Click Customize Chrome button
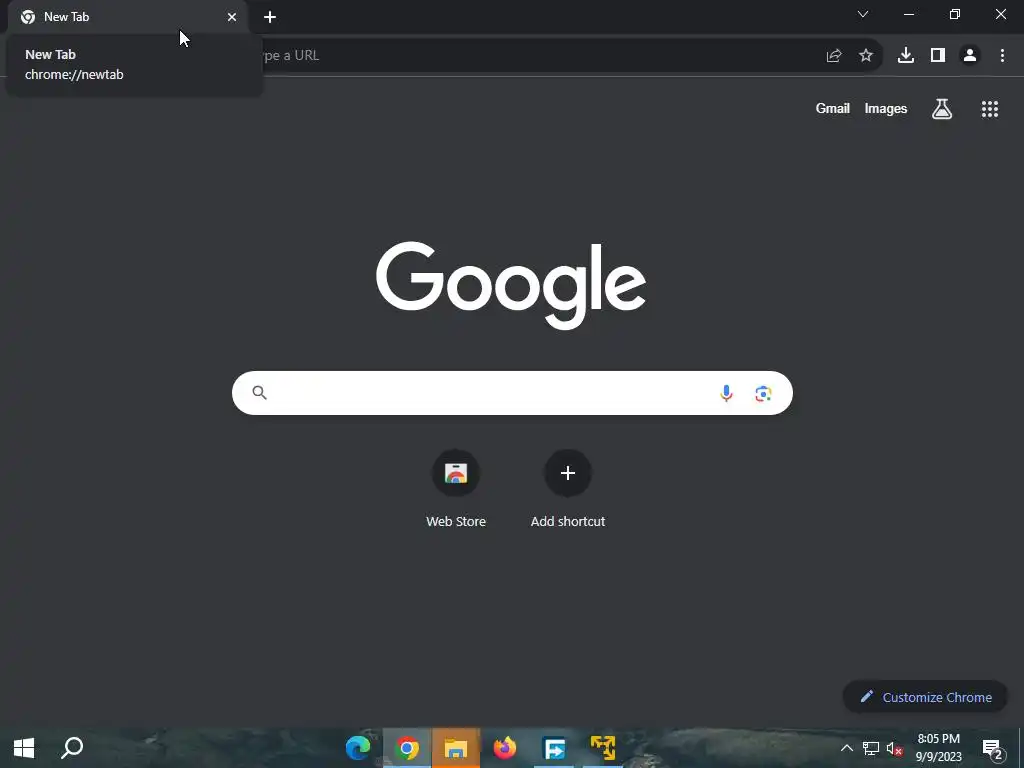 (925, 697)
